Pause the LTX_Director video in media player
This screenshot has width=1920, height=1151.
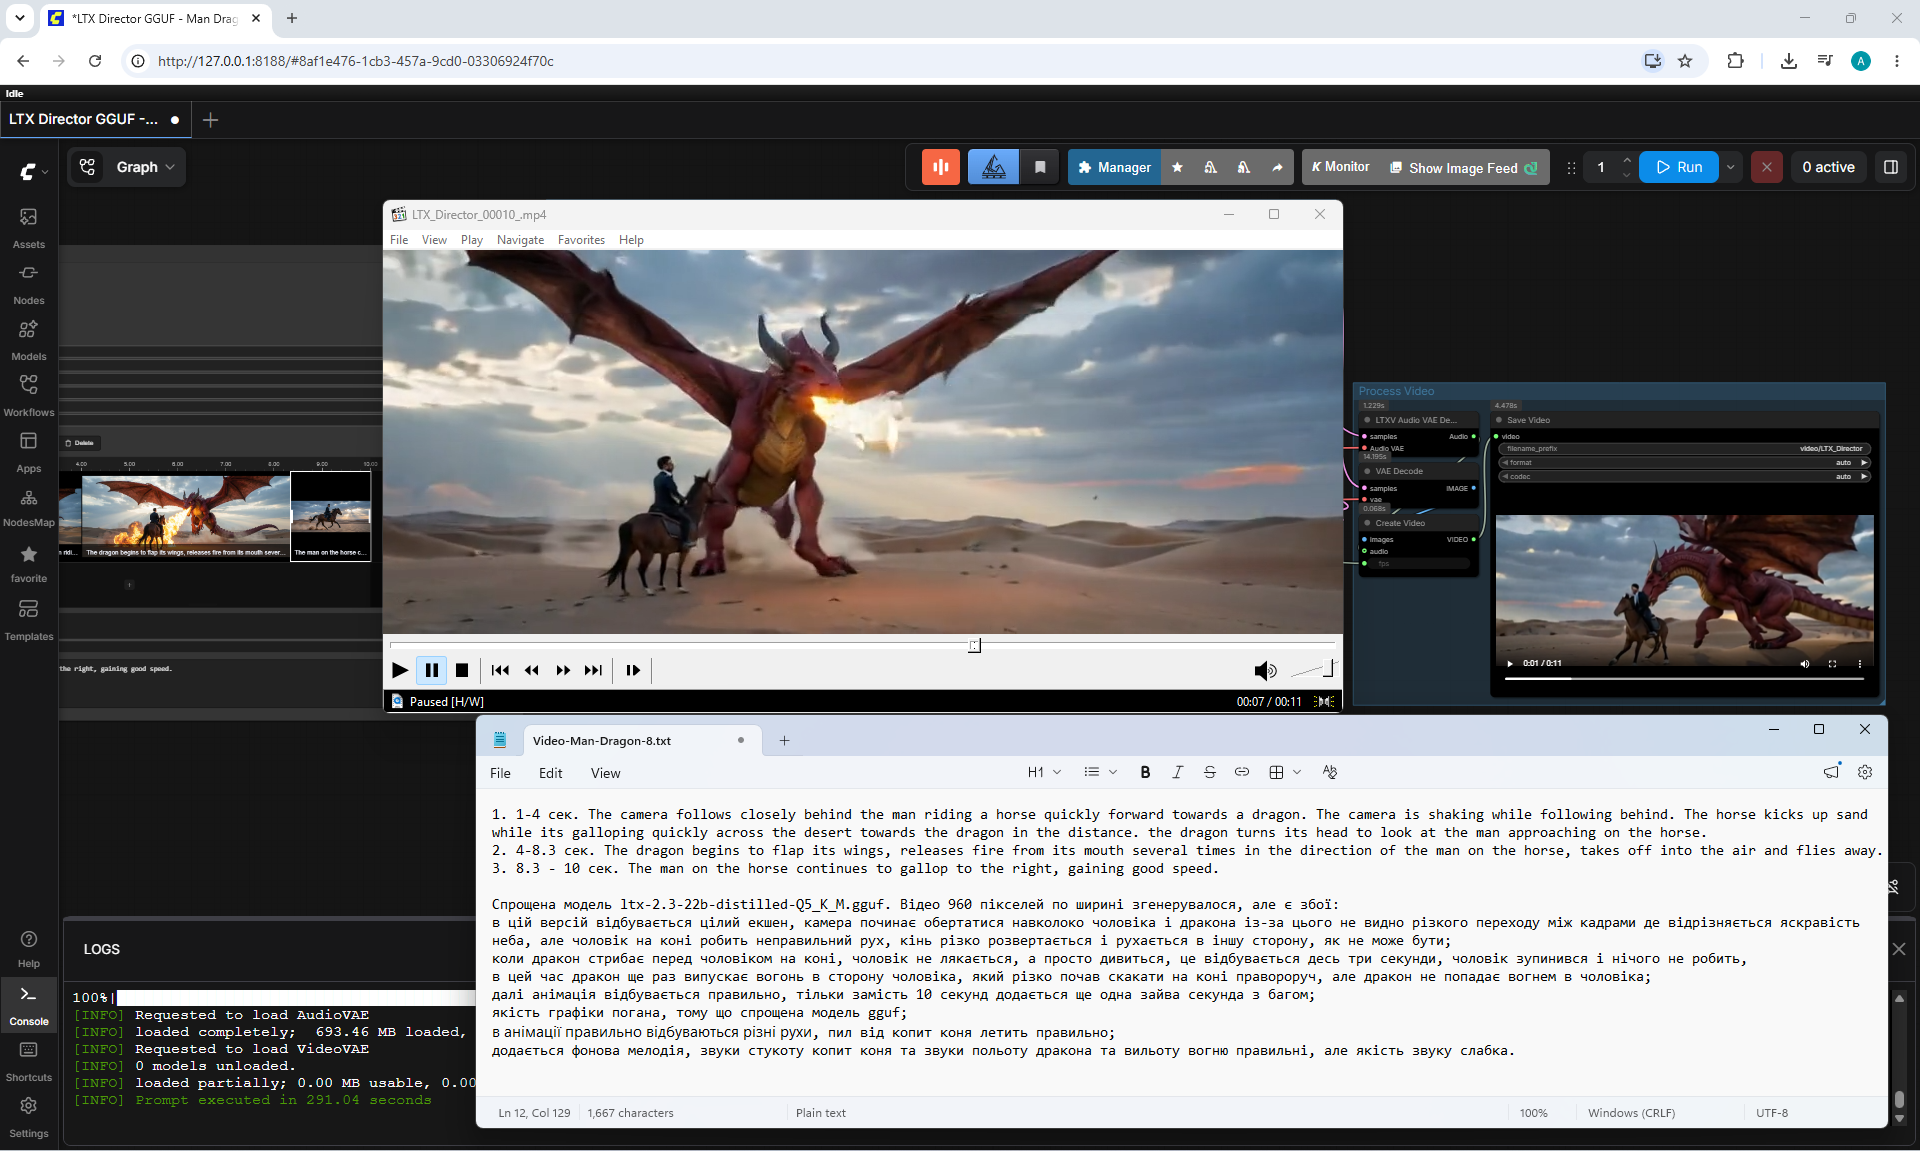tap(431, 670)
